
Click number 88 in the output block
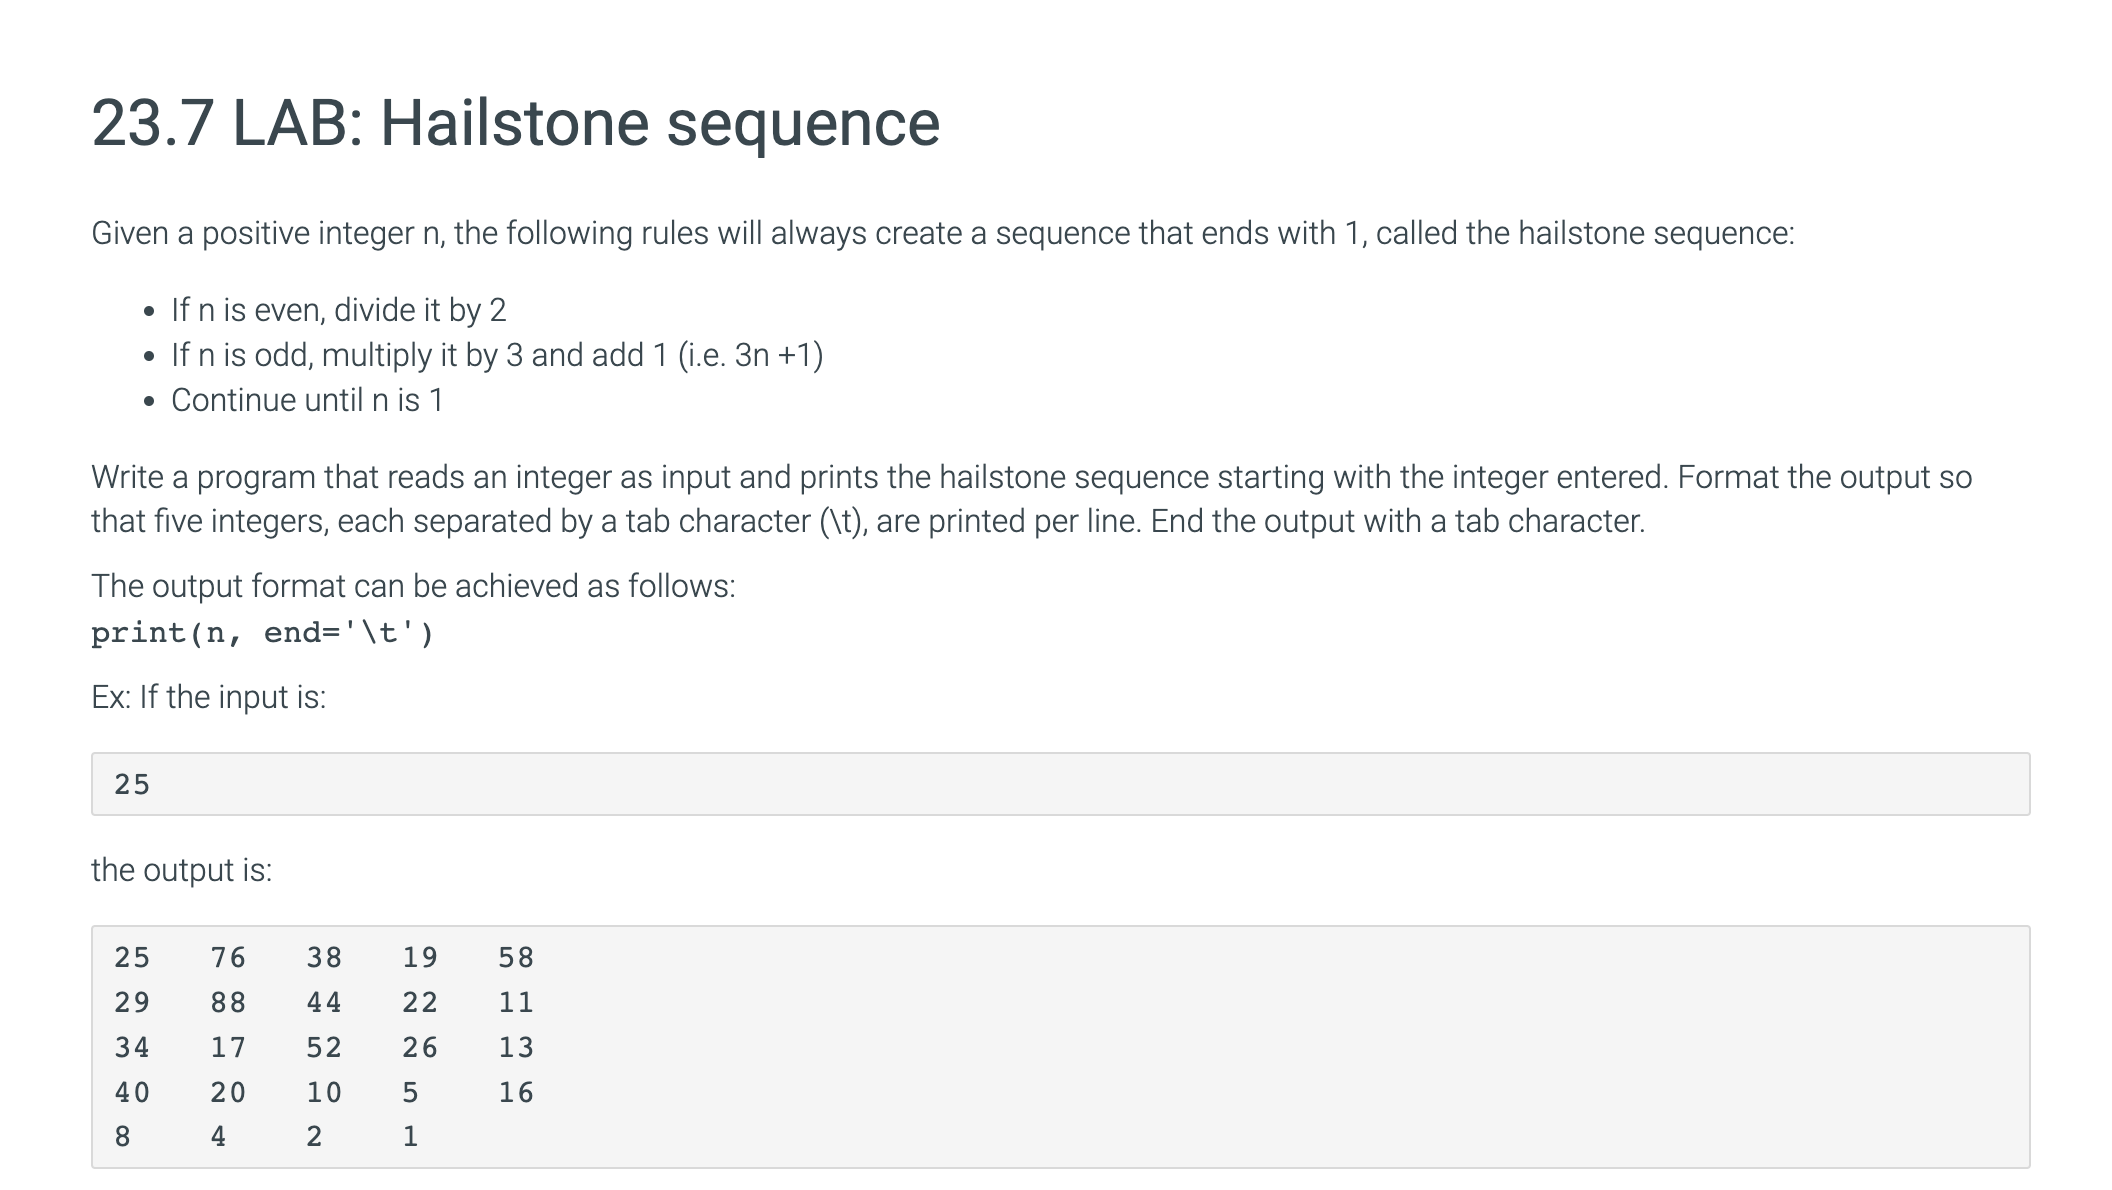coord(228,1003)
